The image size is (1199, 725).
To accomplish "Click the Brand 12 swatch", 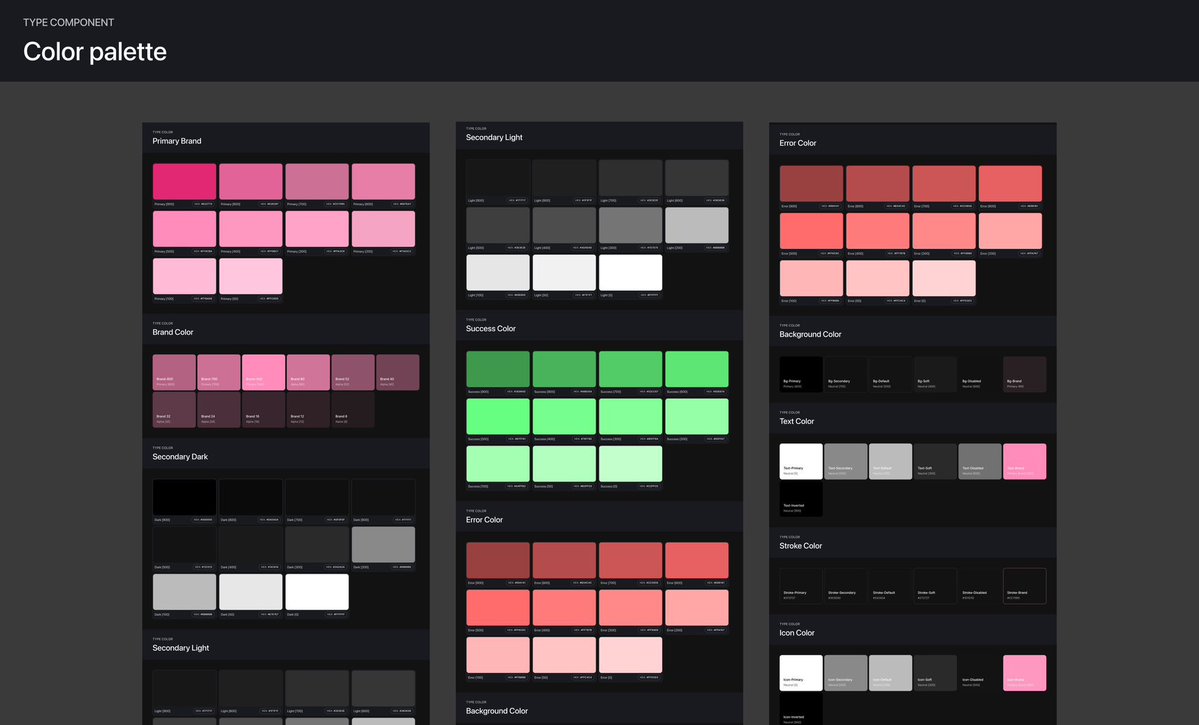I will click(308, 409).
